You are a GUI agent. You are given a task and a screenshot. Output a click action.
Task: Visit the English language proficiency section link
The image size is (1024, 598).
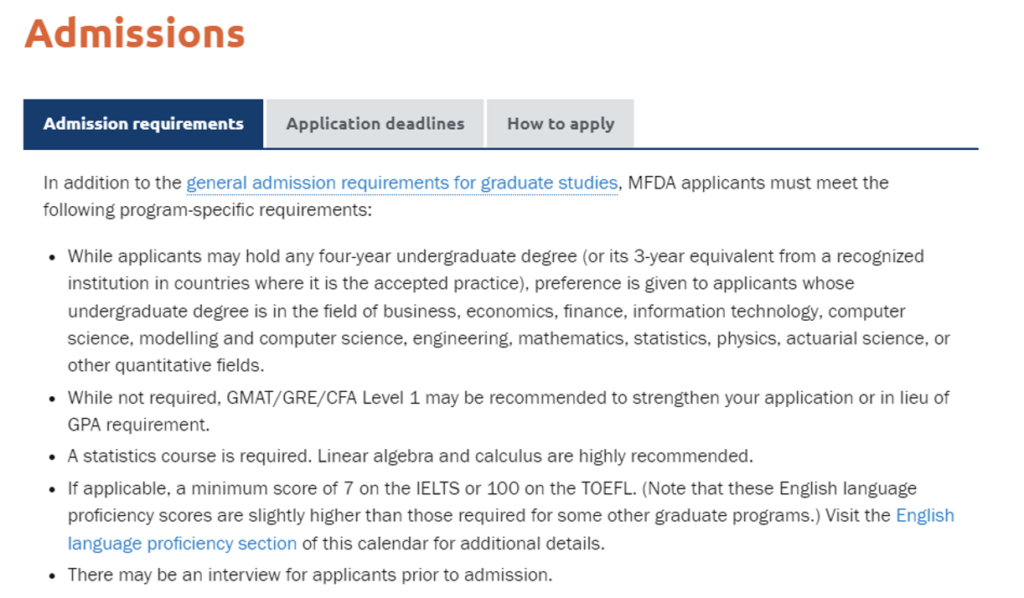click(x=182, y=544)
